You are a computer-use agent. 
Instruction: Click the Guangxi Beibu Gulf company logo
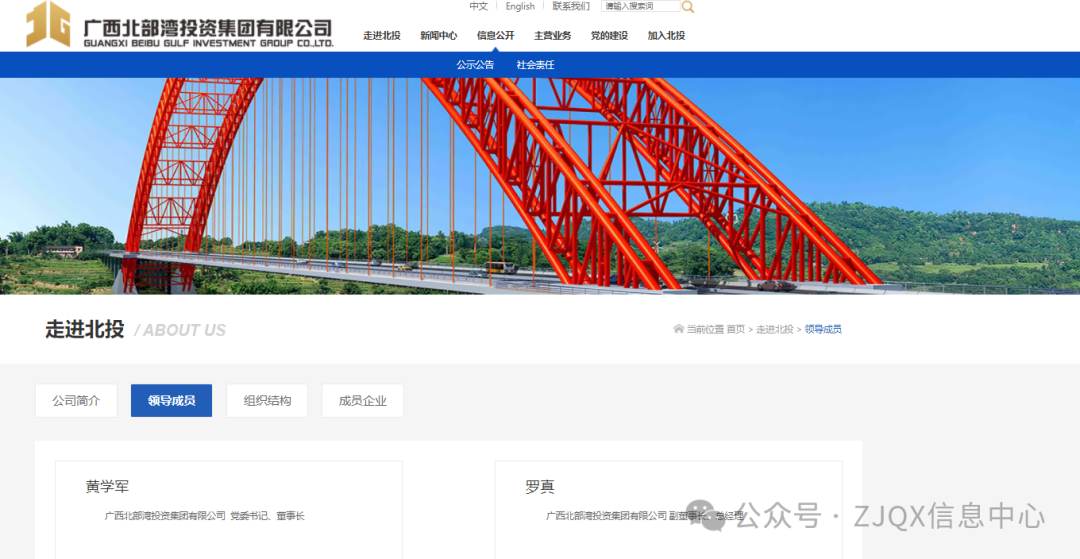pyautogui.click(x=180, y=26)
